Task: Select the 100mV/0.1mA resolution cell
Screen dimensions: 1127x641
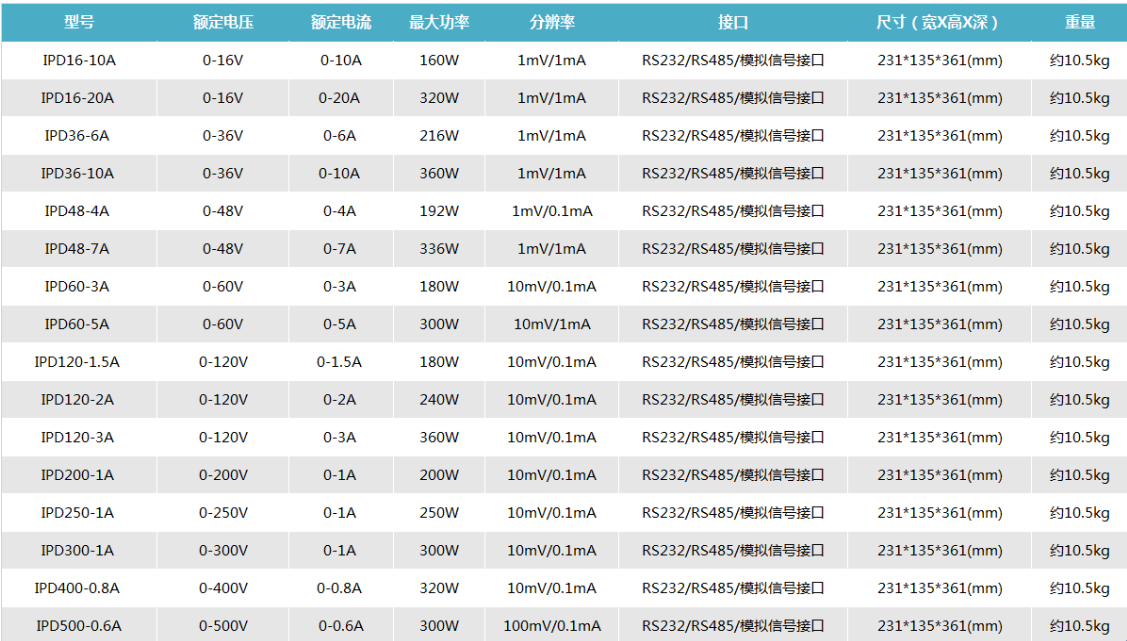Action: 551,626
